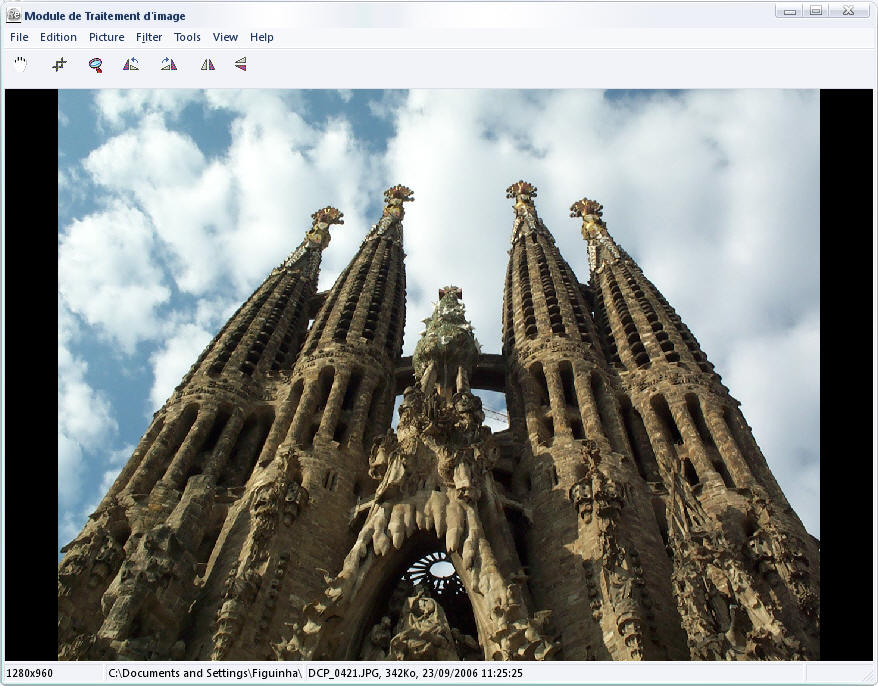
Task: Rotate the picture counterclockwise
Action: point(131,64)
